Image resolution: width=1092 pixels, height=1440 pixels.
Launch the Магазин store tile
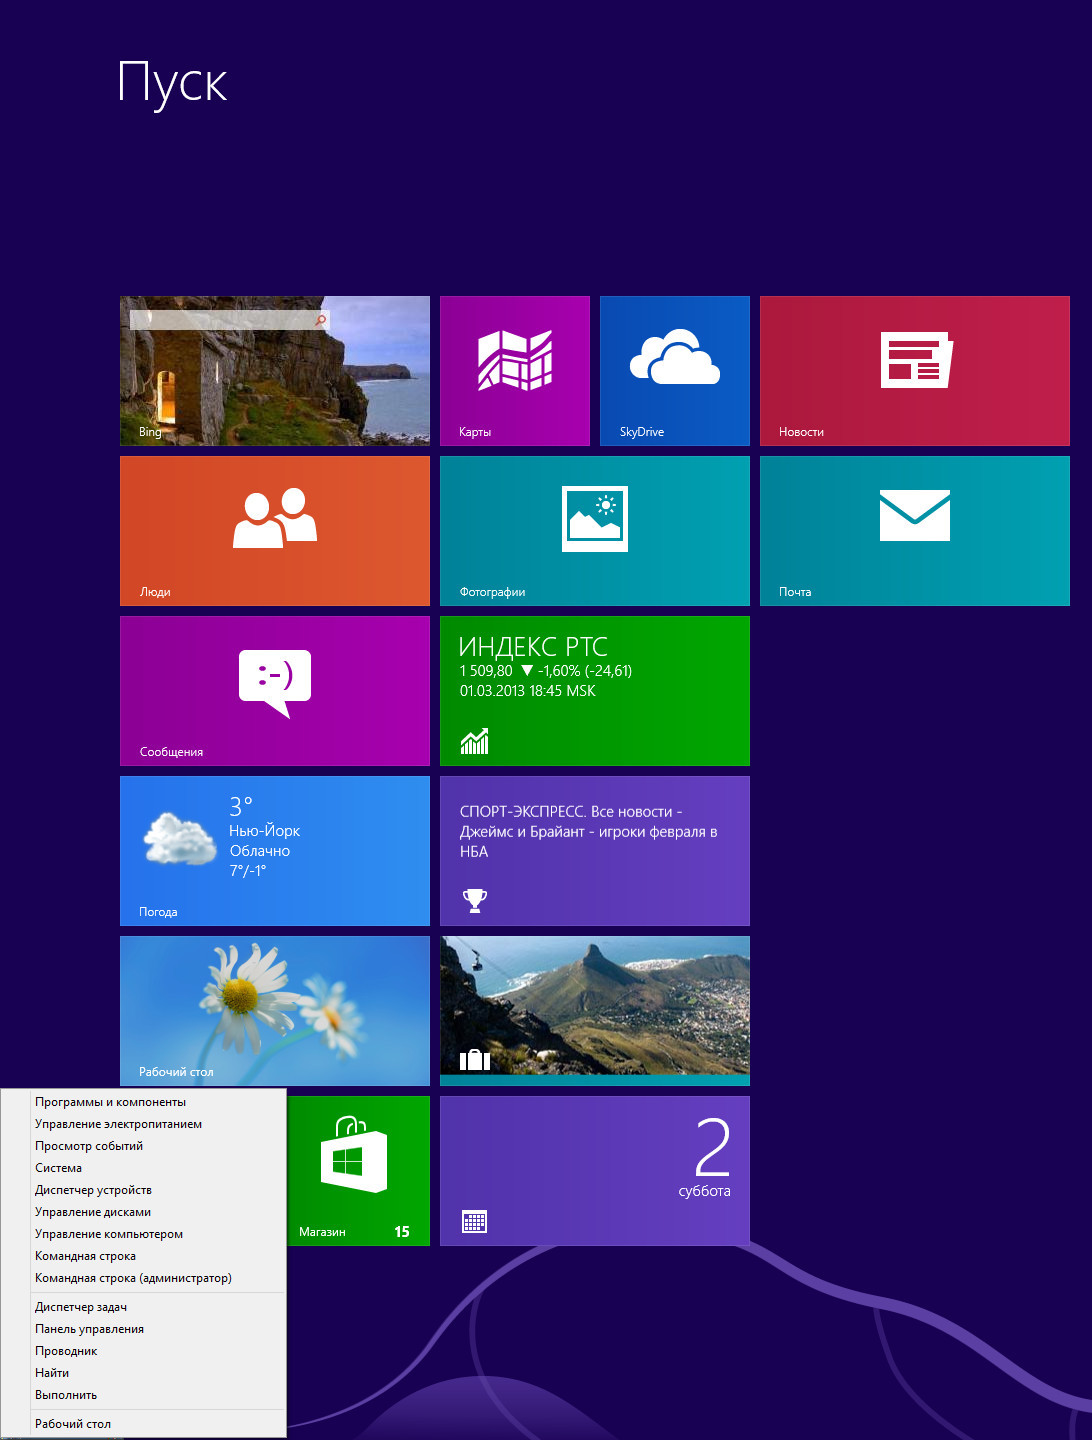[x=358, y=1170]
